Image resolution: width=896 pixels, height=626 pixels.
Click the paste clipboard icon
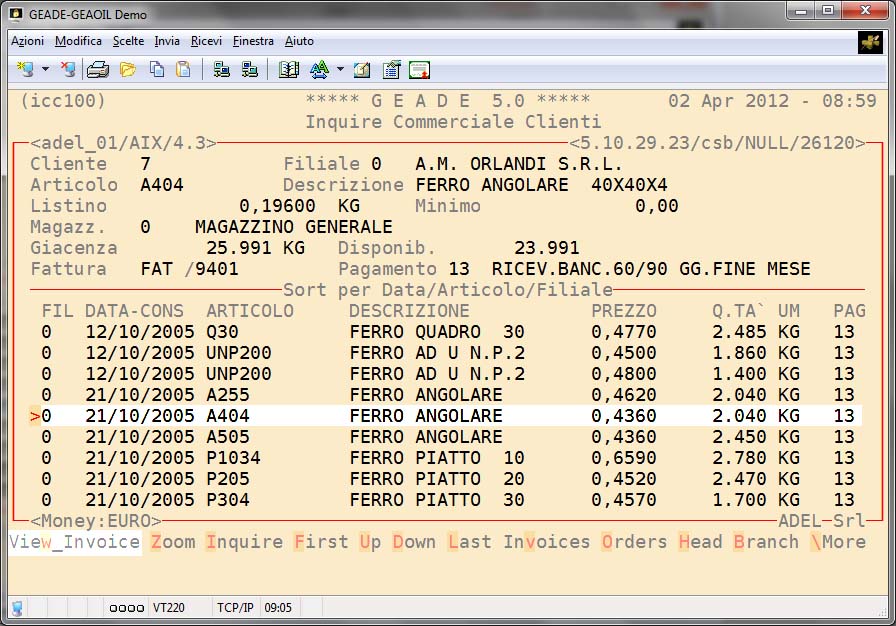(x=183, y=70)
